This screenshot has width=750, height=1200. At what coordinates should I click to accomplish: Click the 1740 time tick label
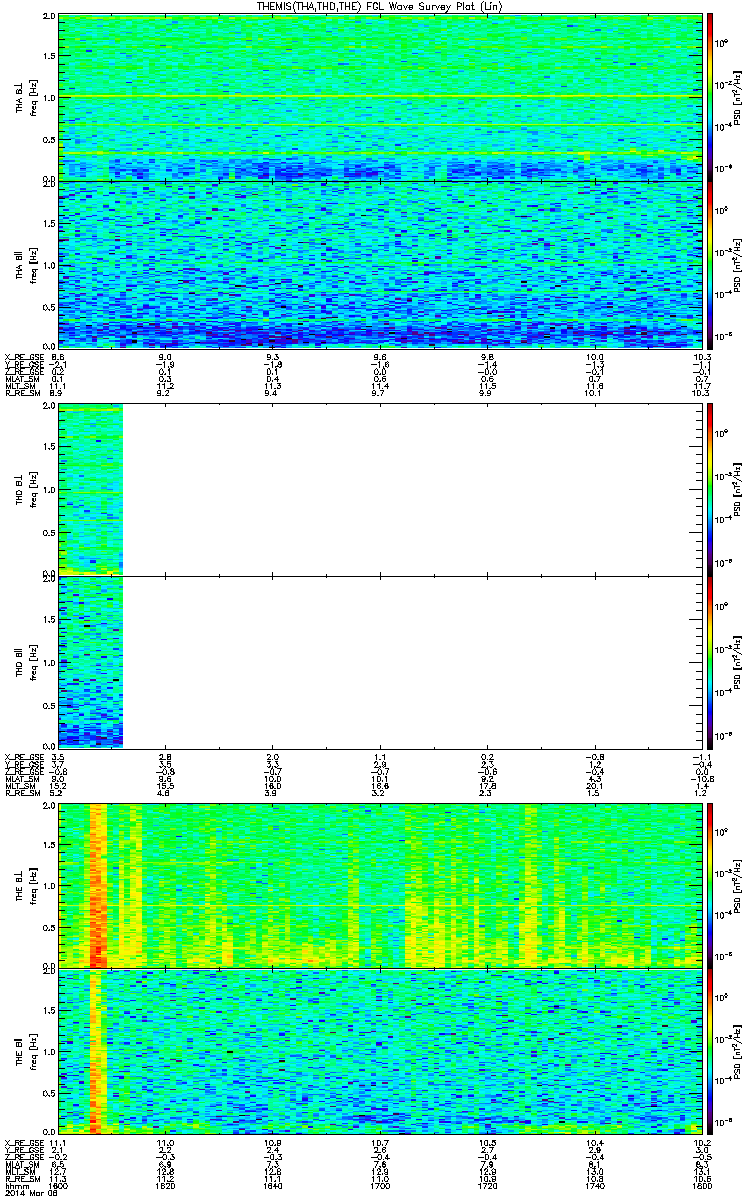coord(595,1185)
